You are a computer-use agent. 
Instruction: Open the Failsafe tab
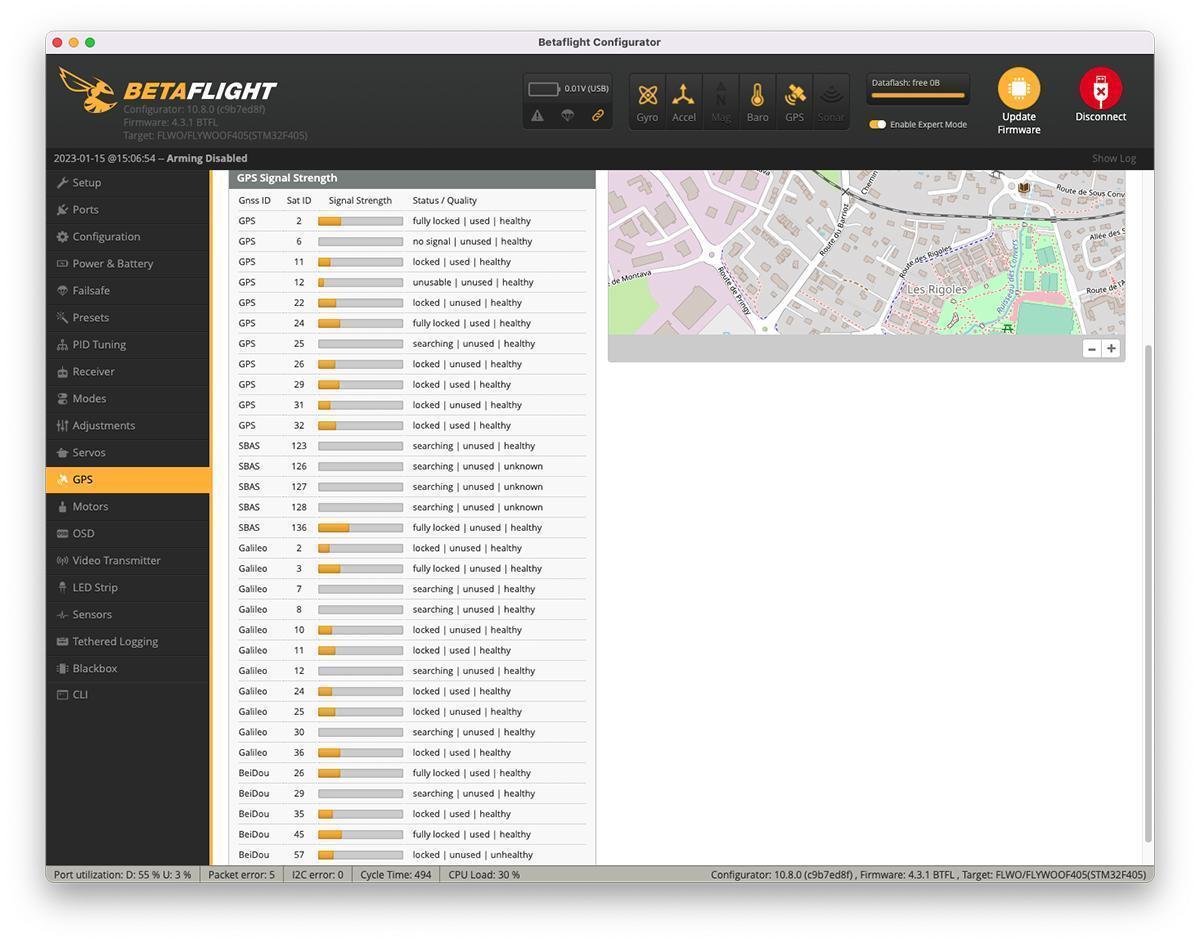128,291
